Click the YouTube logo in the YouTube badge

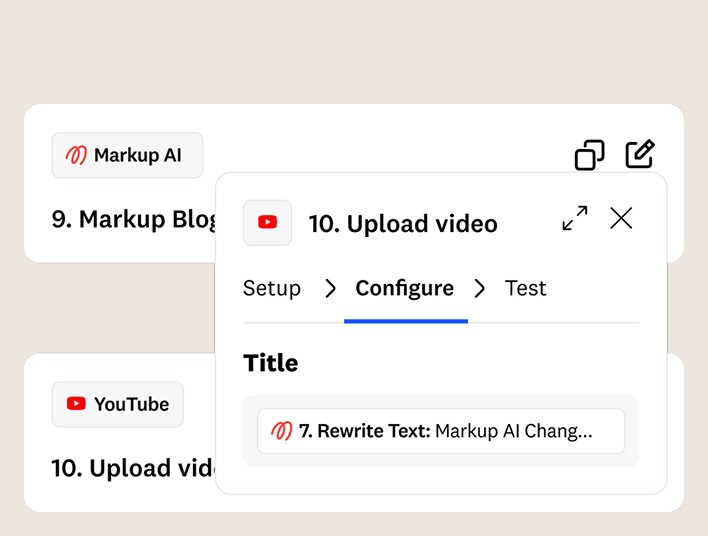[x=76, y=404]
